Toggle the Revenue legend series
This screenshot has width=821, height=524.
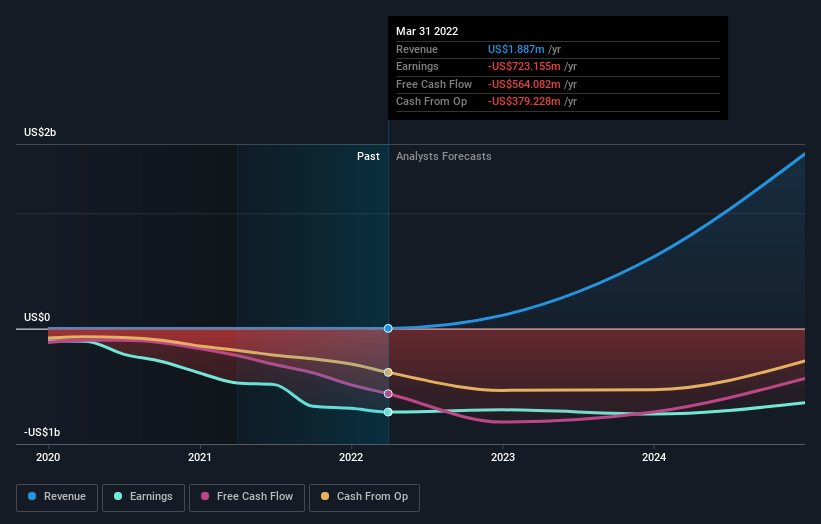pyautogui.click(x=57, y=497)
